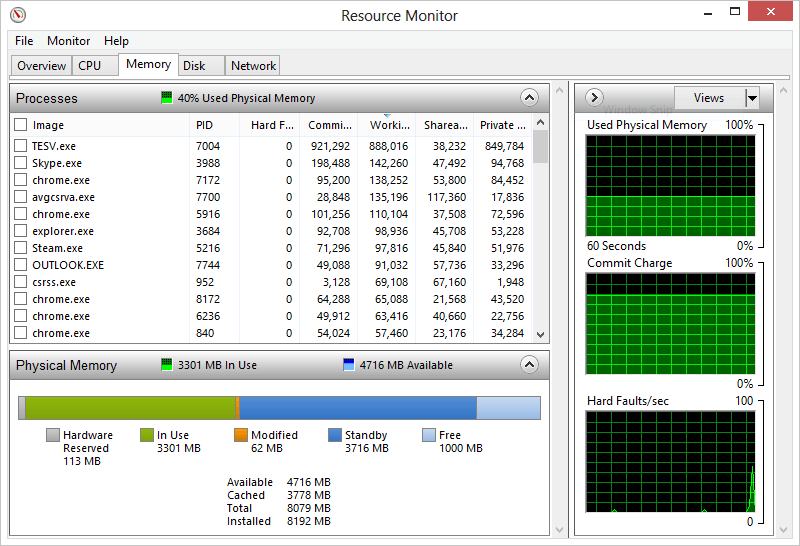Click the green In Use memory bar segment

click(131, 408)
